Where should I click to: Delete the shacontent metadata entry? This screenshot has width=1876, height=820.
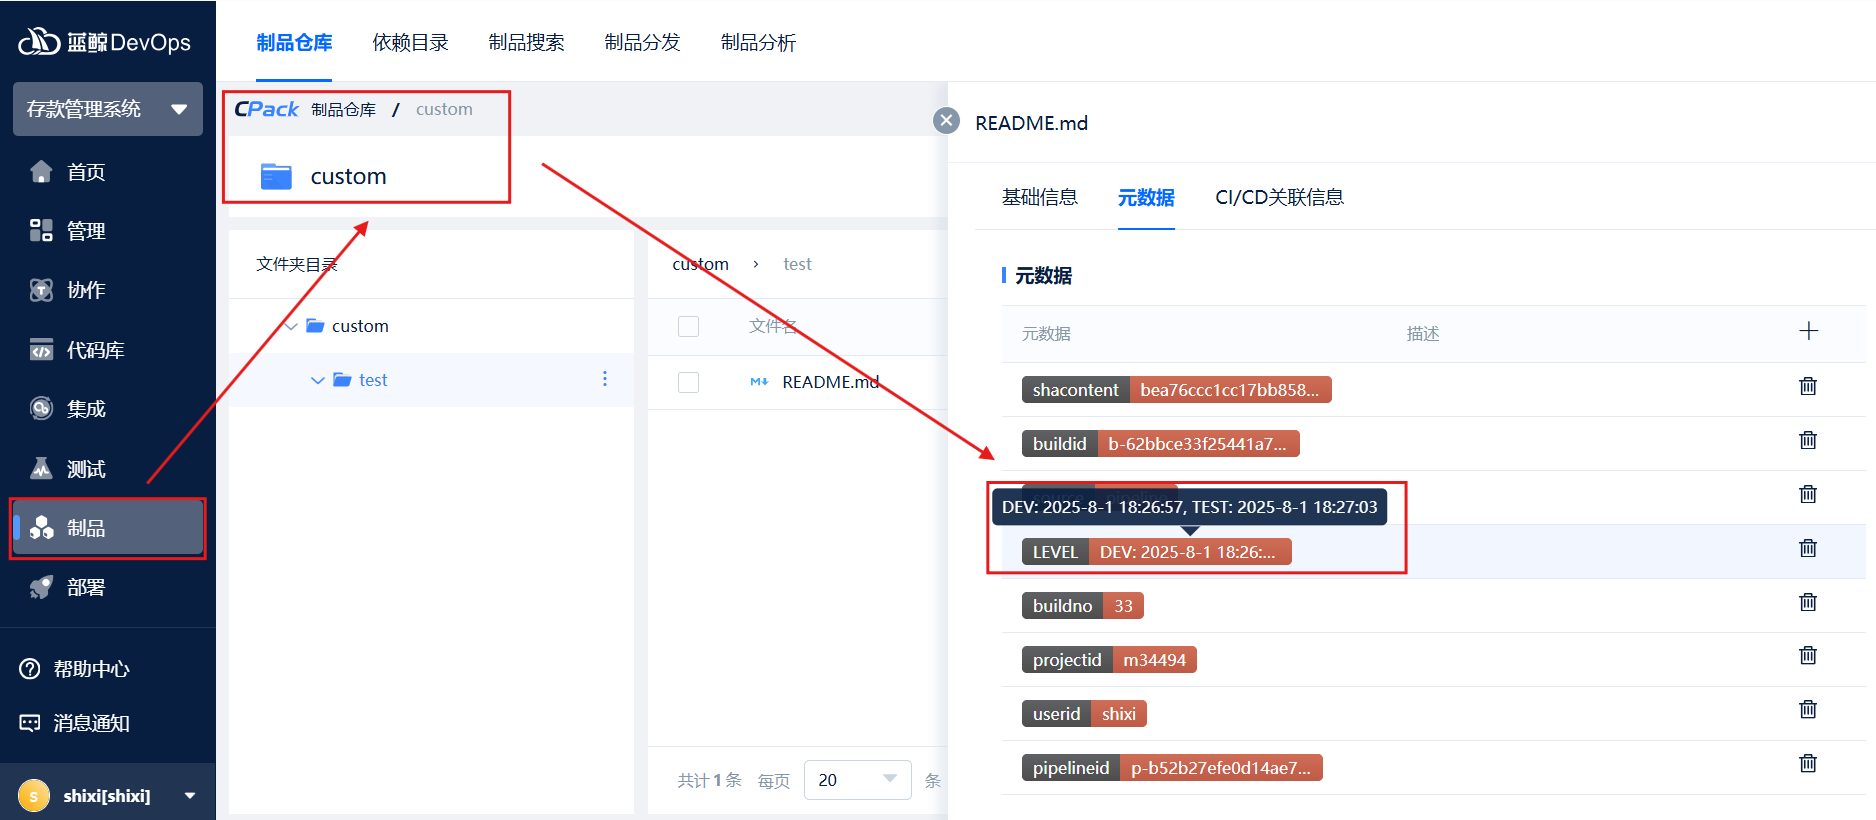coord(1808,386)
